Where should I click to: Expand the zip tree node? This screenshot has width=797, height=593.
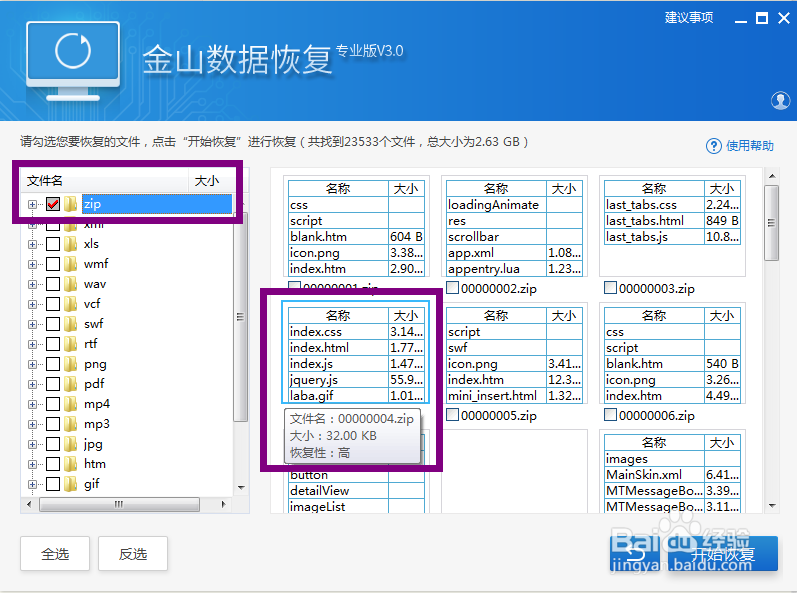[x=33, y=204]
